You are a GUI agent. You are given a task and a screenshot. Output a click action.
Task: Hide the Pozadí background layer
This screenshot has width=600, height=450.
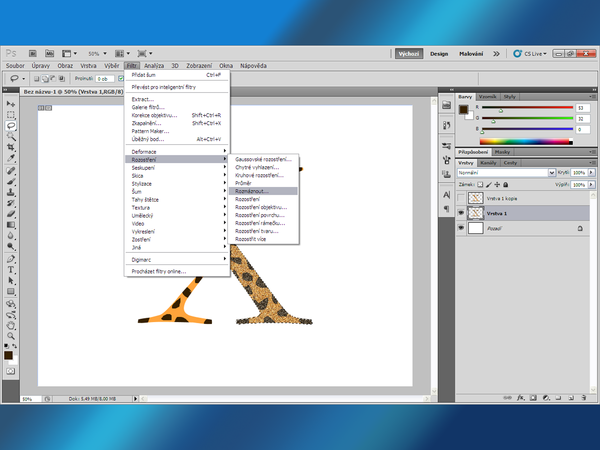point(461,229)
